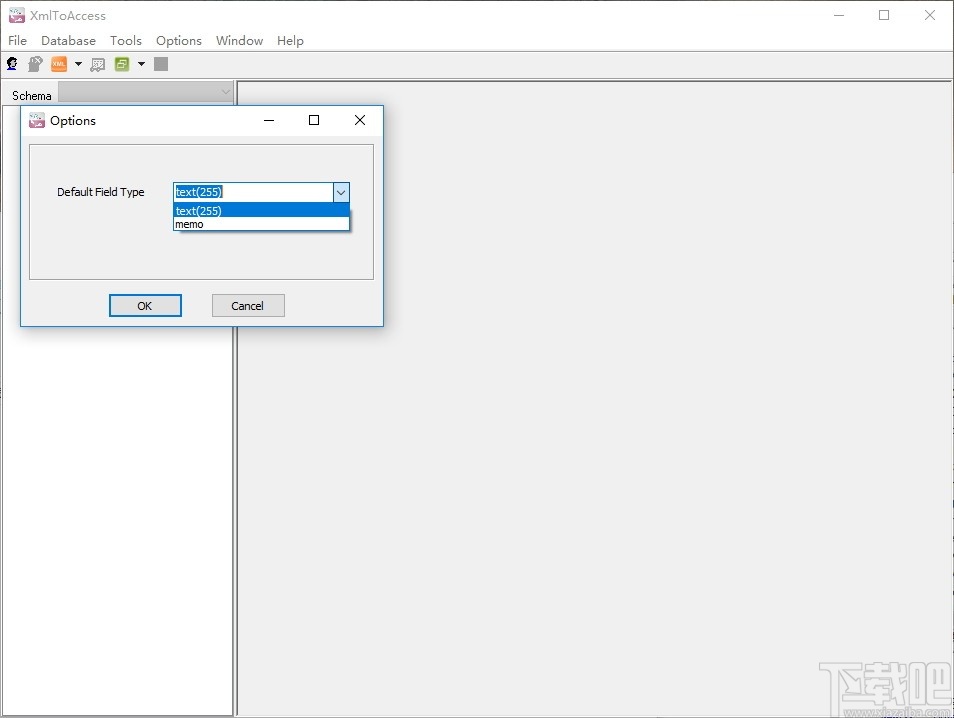954x718 pixels.
Task: Click the XmlToAccess application icon in main titlebar
Action: (x=16, y=15)
